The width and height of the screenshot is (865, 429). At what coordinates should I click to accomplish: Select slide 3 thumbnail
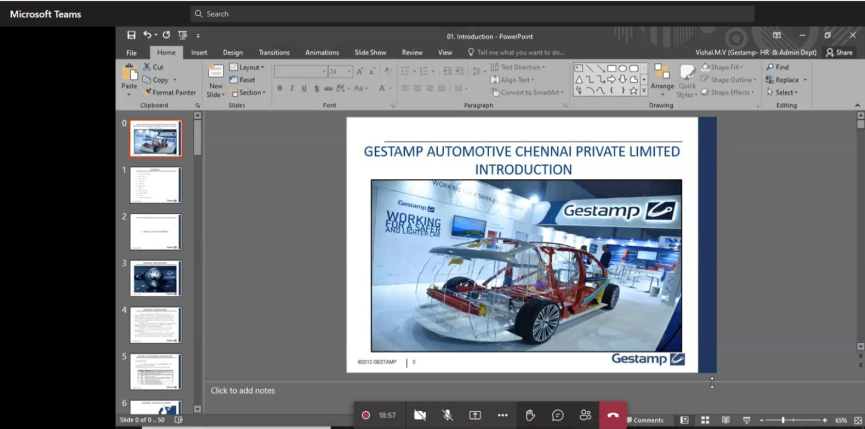pyautogui.click(x=156, y=278)
